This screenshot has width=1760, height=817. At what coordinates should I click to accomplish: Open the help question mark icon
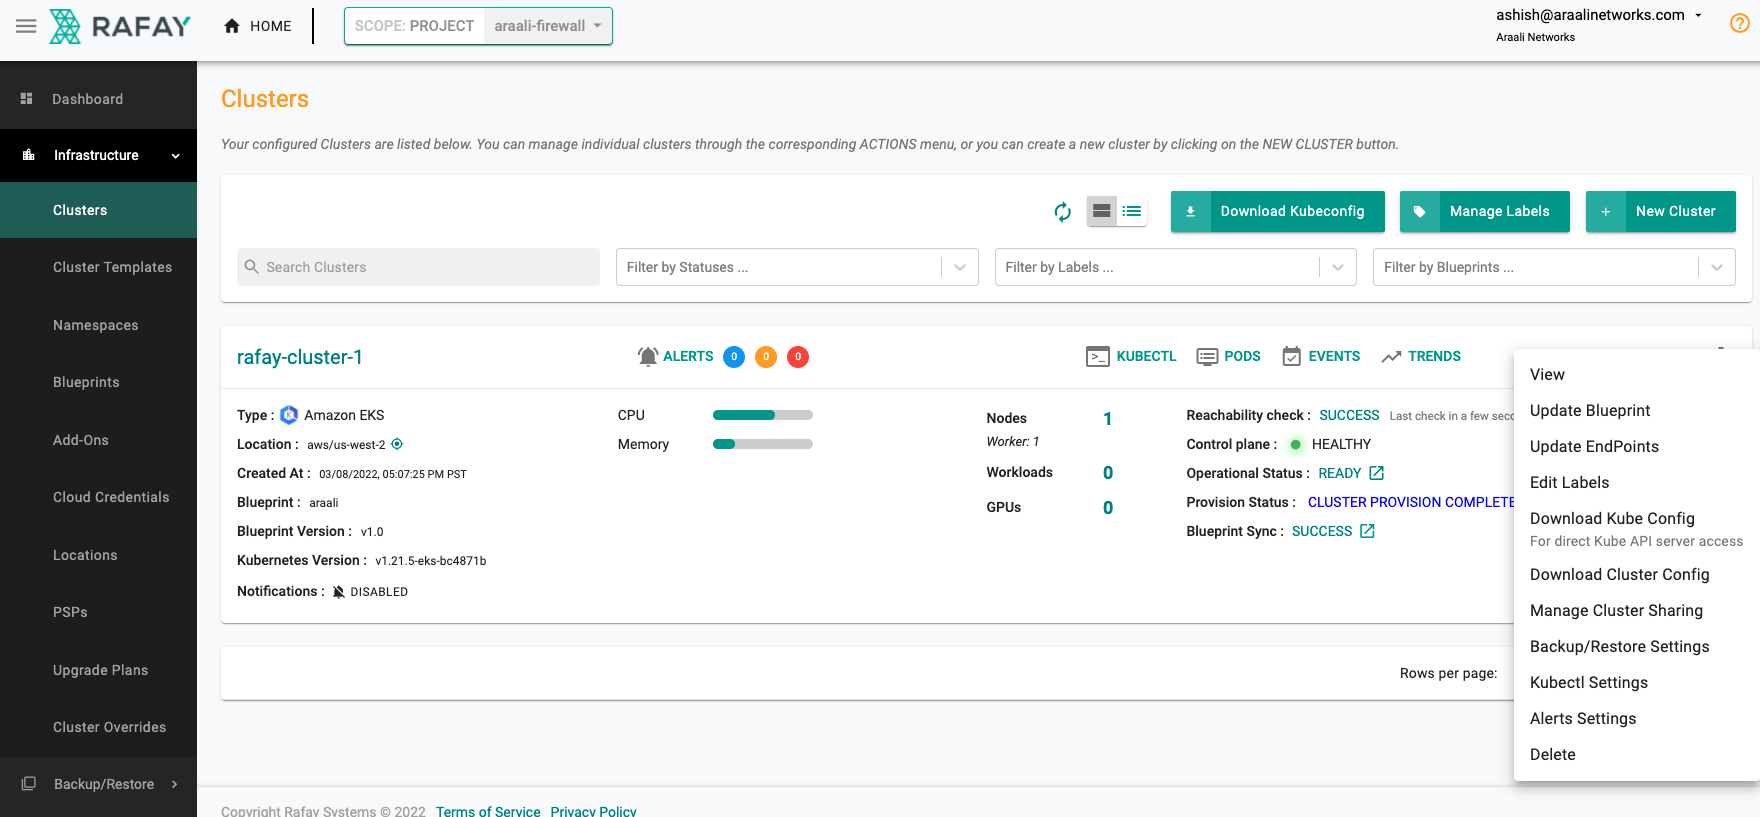tap(1740, 23)
